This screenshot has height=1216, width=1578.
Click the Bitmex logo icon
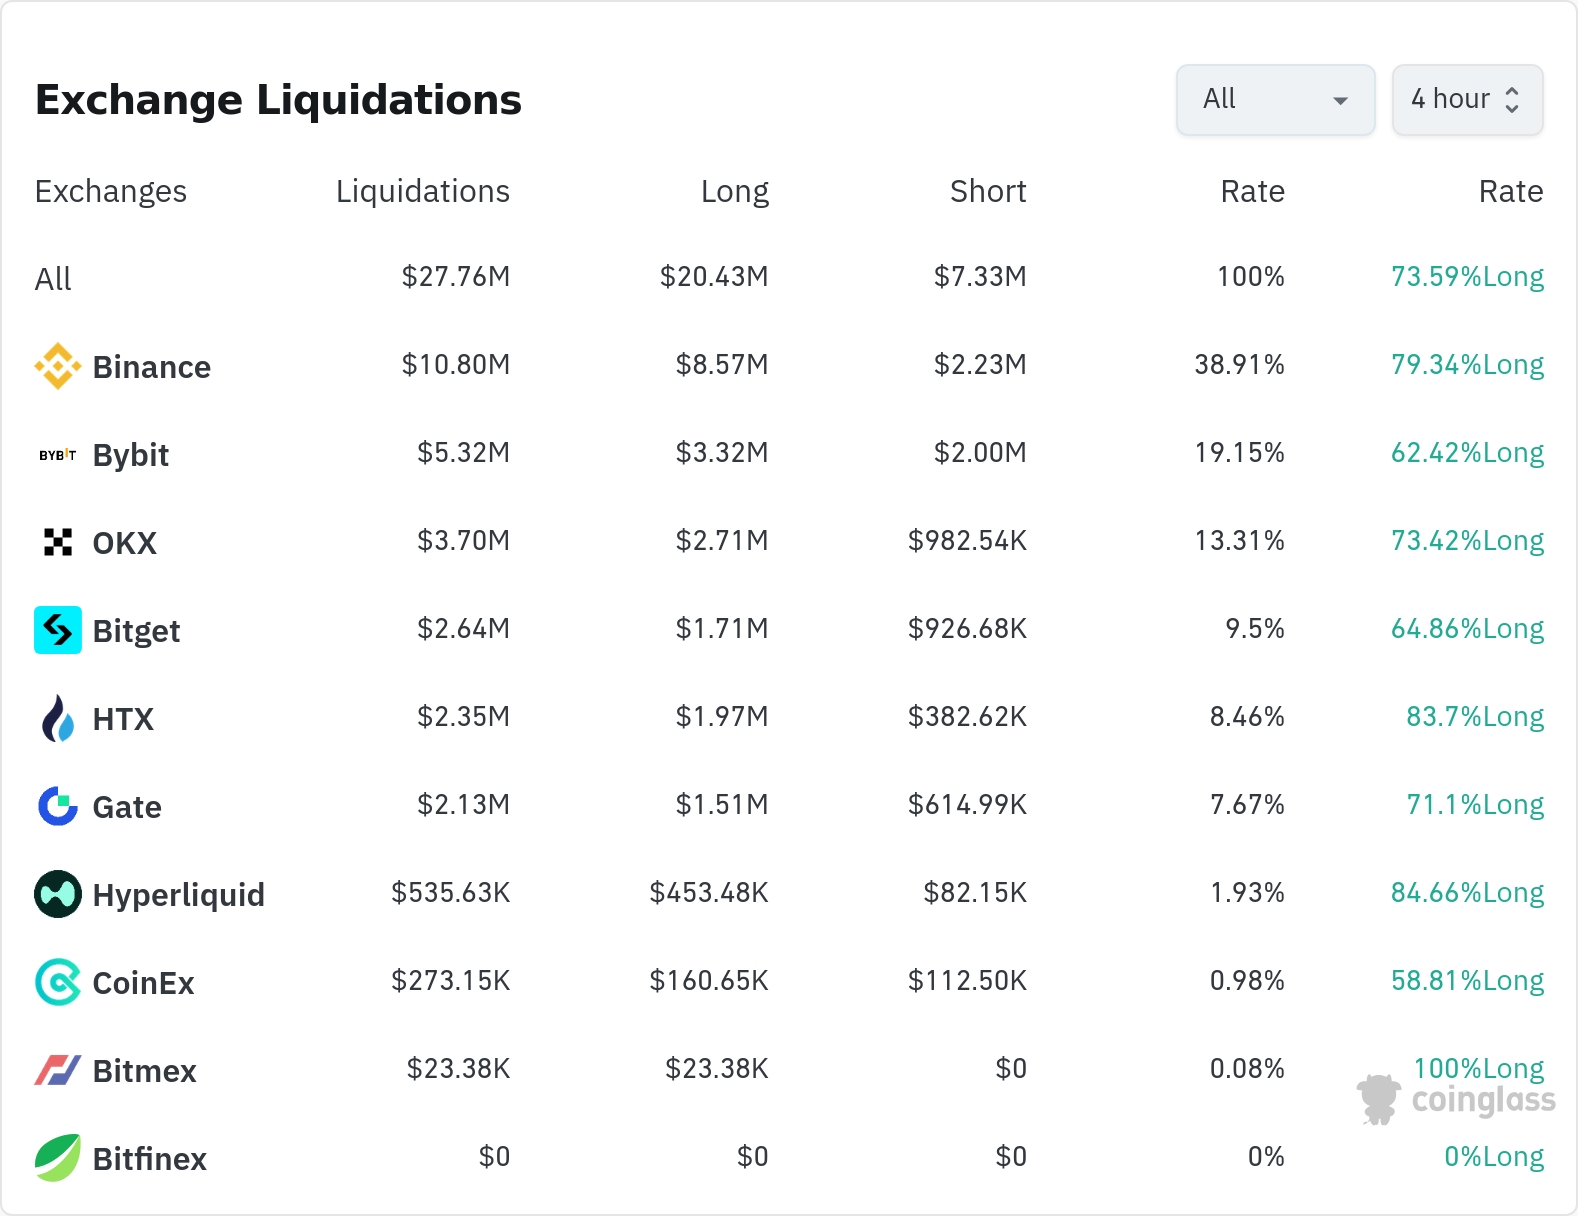(58, 1070)
